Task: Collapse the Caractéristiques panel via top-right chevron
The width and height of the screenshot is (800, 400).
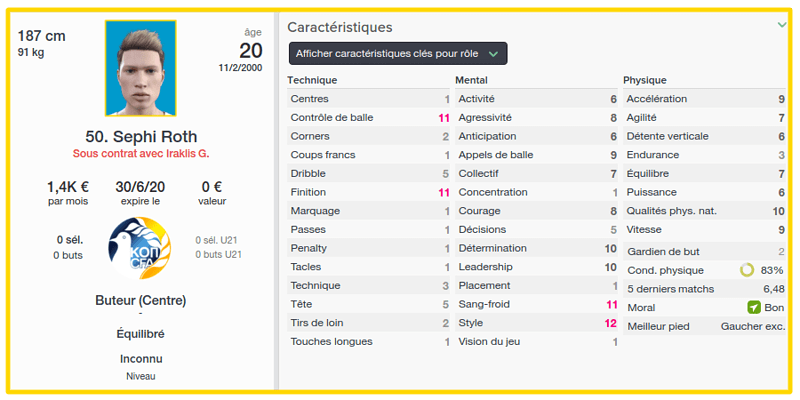Action: (x=782, y=25)
